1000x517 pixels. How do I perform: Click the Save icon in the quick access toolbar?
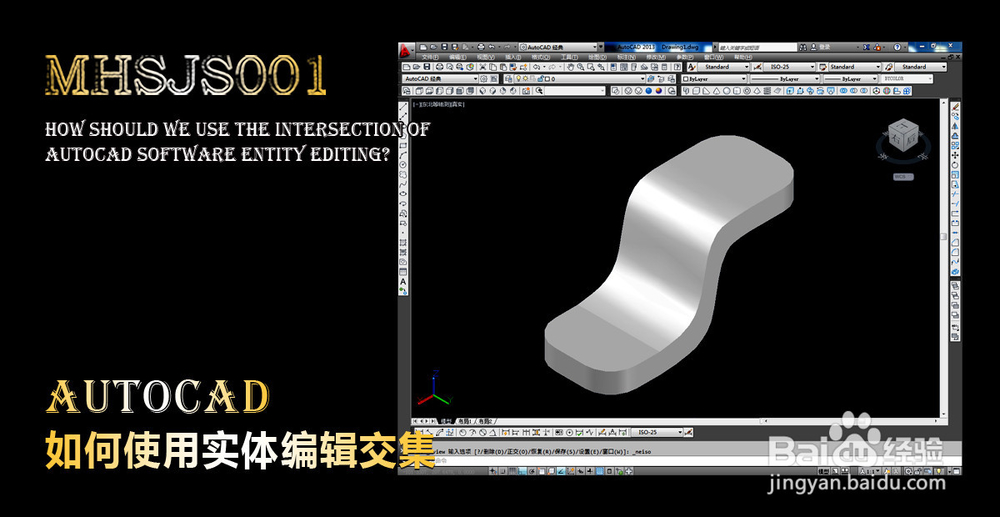445,47
